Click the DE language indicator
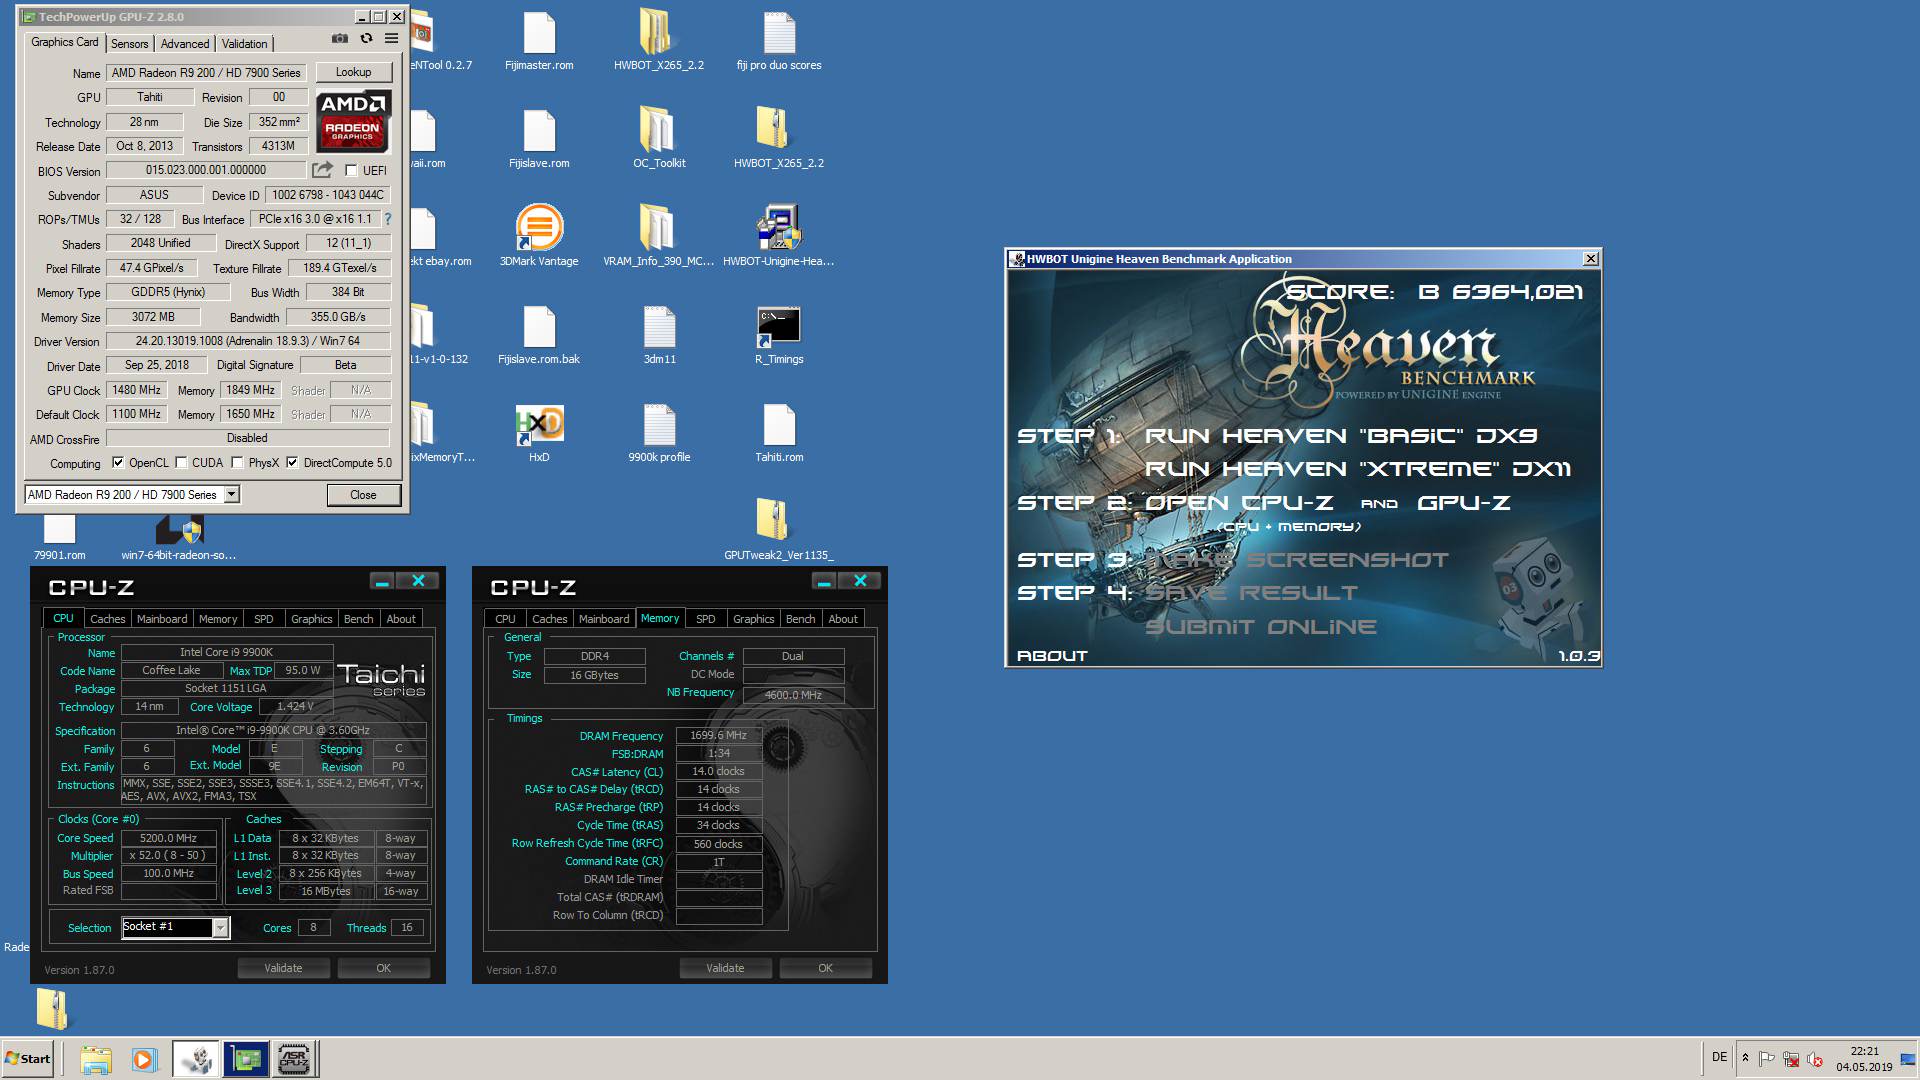Image resolution: width=1920 pixels, height=1080 pixels. (1719, 1057)
